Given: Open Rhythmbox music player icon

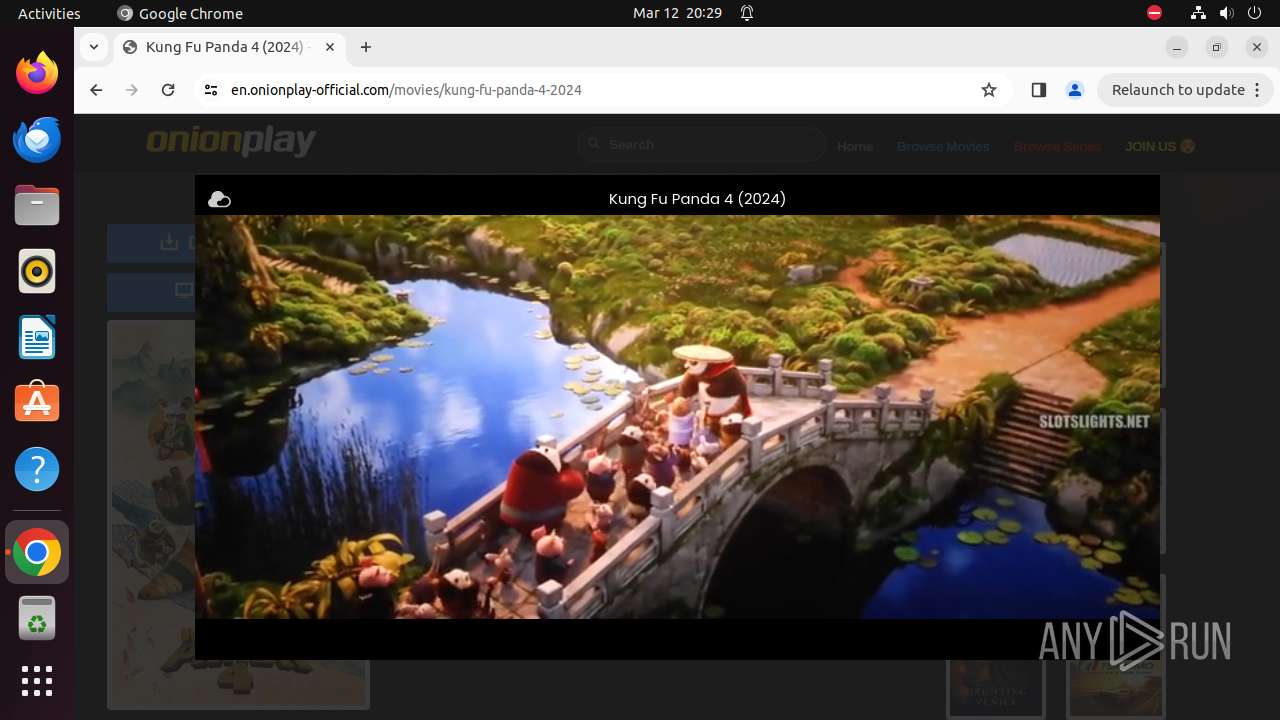Looking at the screenshot, I should [x=37, y=271].
